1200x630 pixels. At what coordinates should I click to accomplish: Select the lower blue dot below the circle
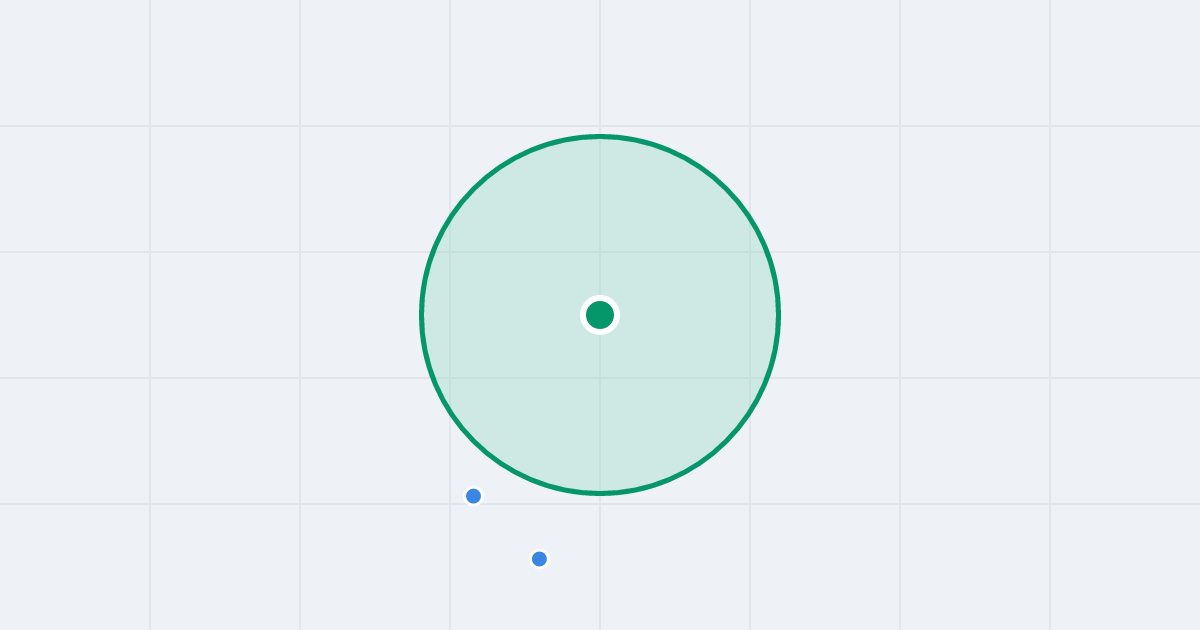point(539,559)
